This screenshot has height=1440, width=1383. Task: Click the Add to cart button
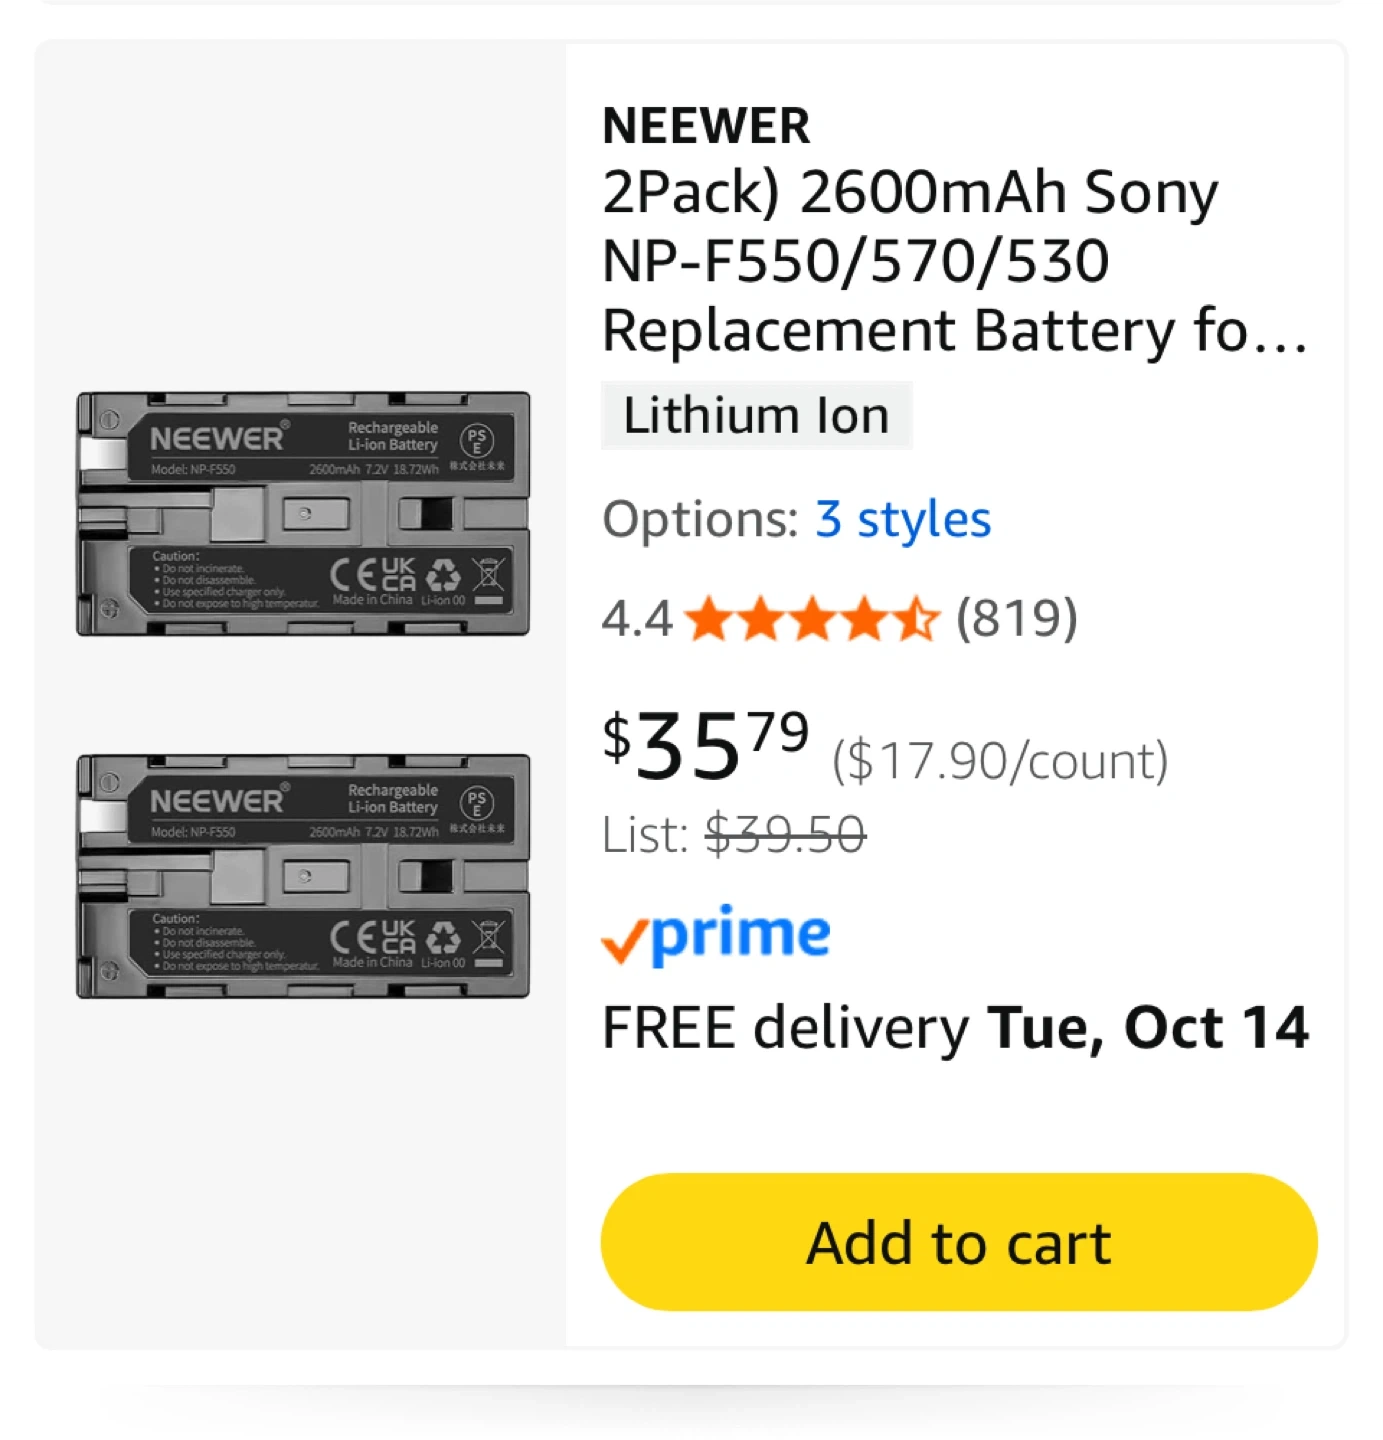pos(958,1242)
